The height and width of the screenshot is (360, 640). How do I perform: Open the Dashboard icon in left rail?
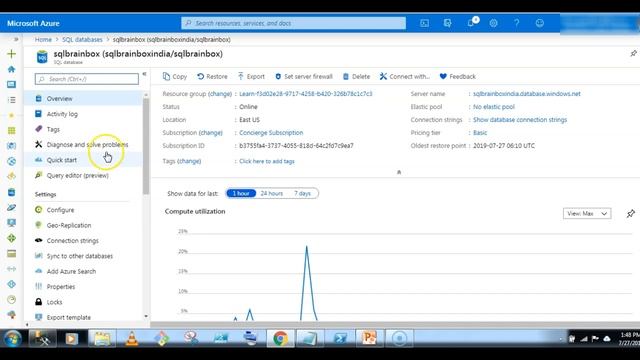click(11, 84)
